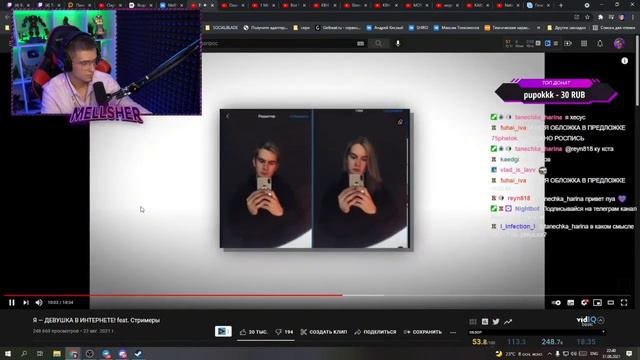Open browser extensions puzzle icon
640x360 pixels.
pyautogui.click(x=600, y=17)
